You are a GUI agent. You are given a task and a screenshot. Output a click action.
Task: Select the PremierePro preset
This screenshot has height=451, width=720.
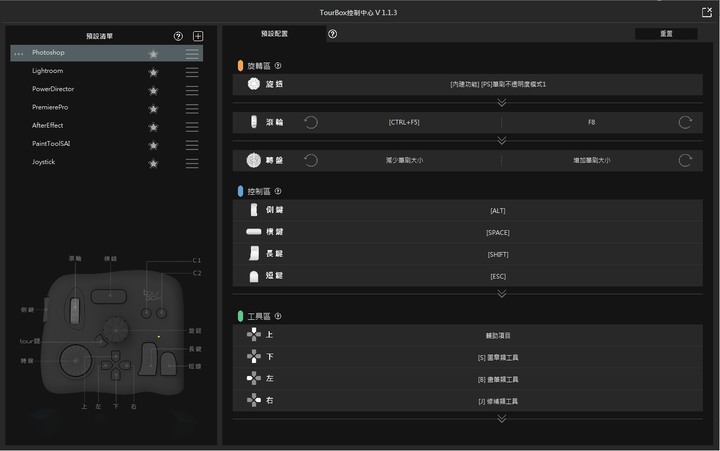click(x=50, y=107)
